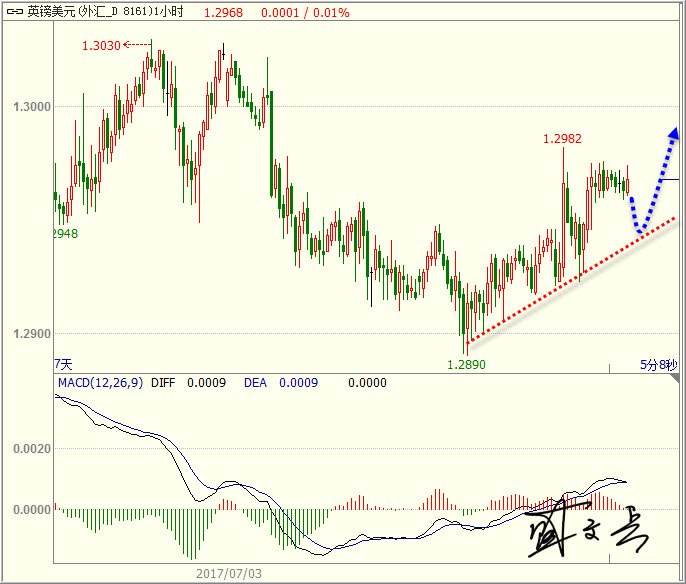Select the 1.3030 high price marker

coord(101,46)
